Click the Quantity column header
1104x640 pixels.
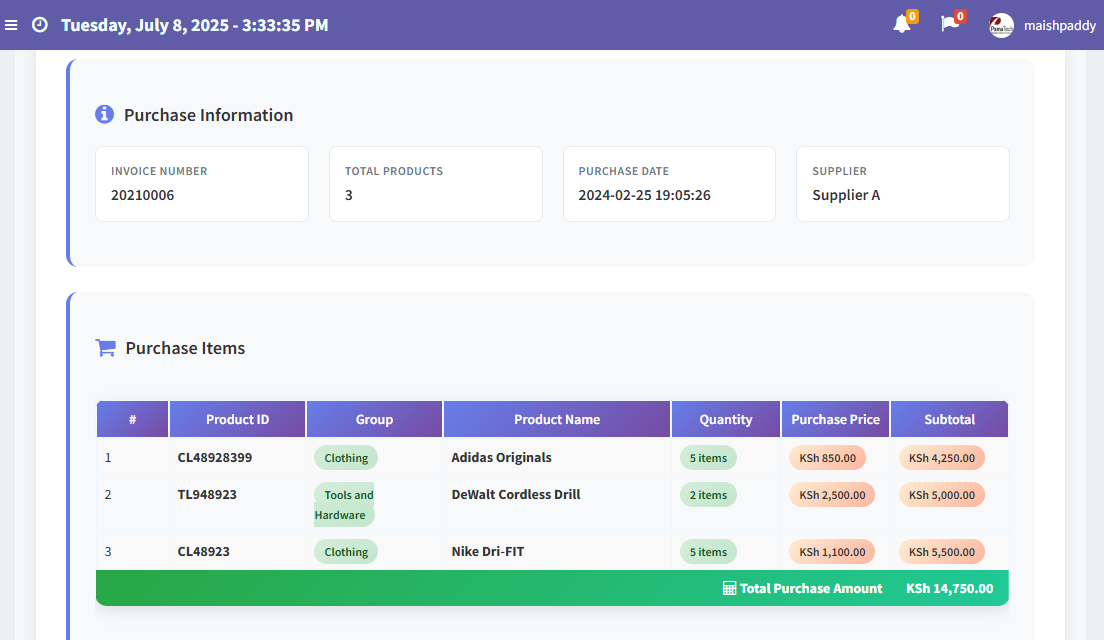[x=726, y=419]
